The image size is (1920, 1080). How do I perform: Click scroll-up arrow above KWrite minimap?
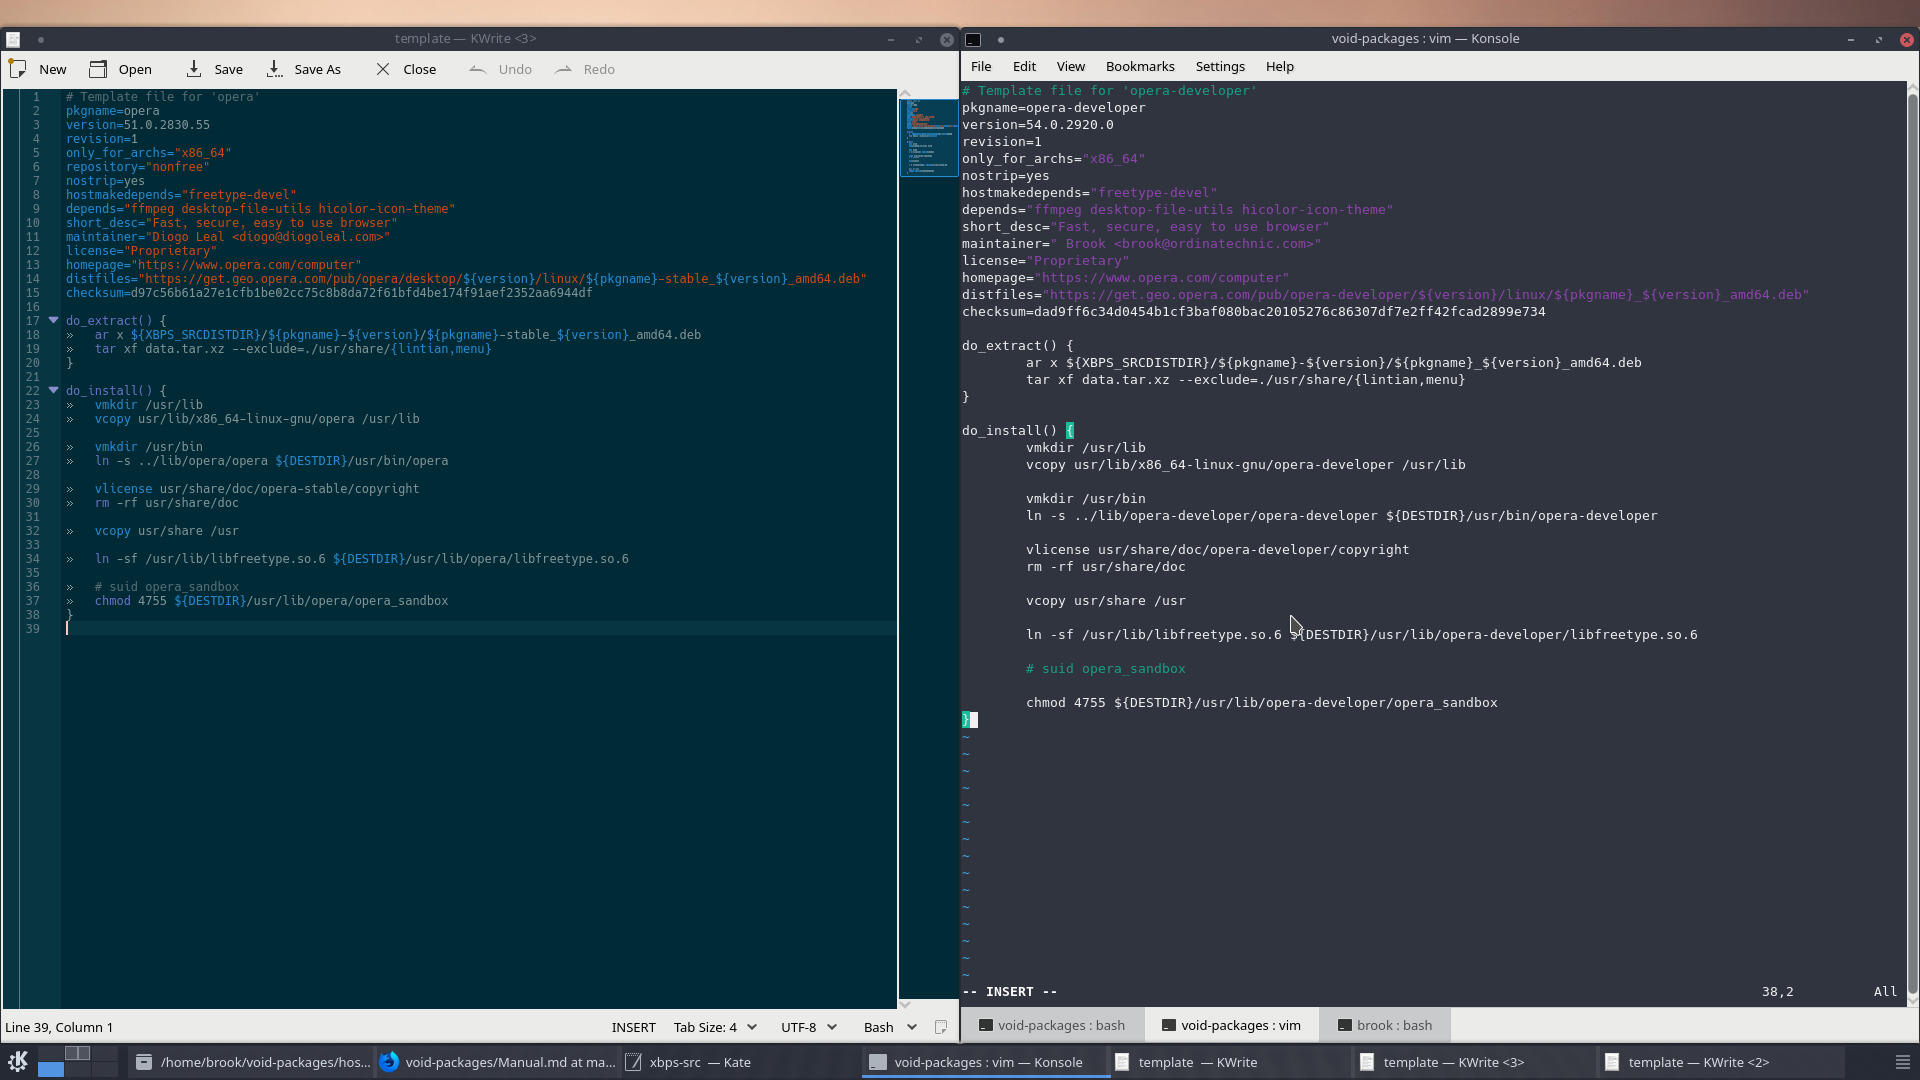pyautogui.click(x=905, y=93)
